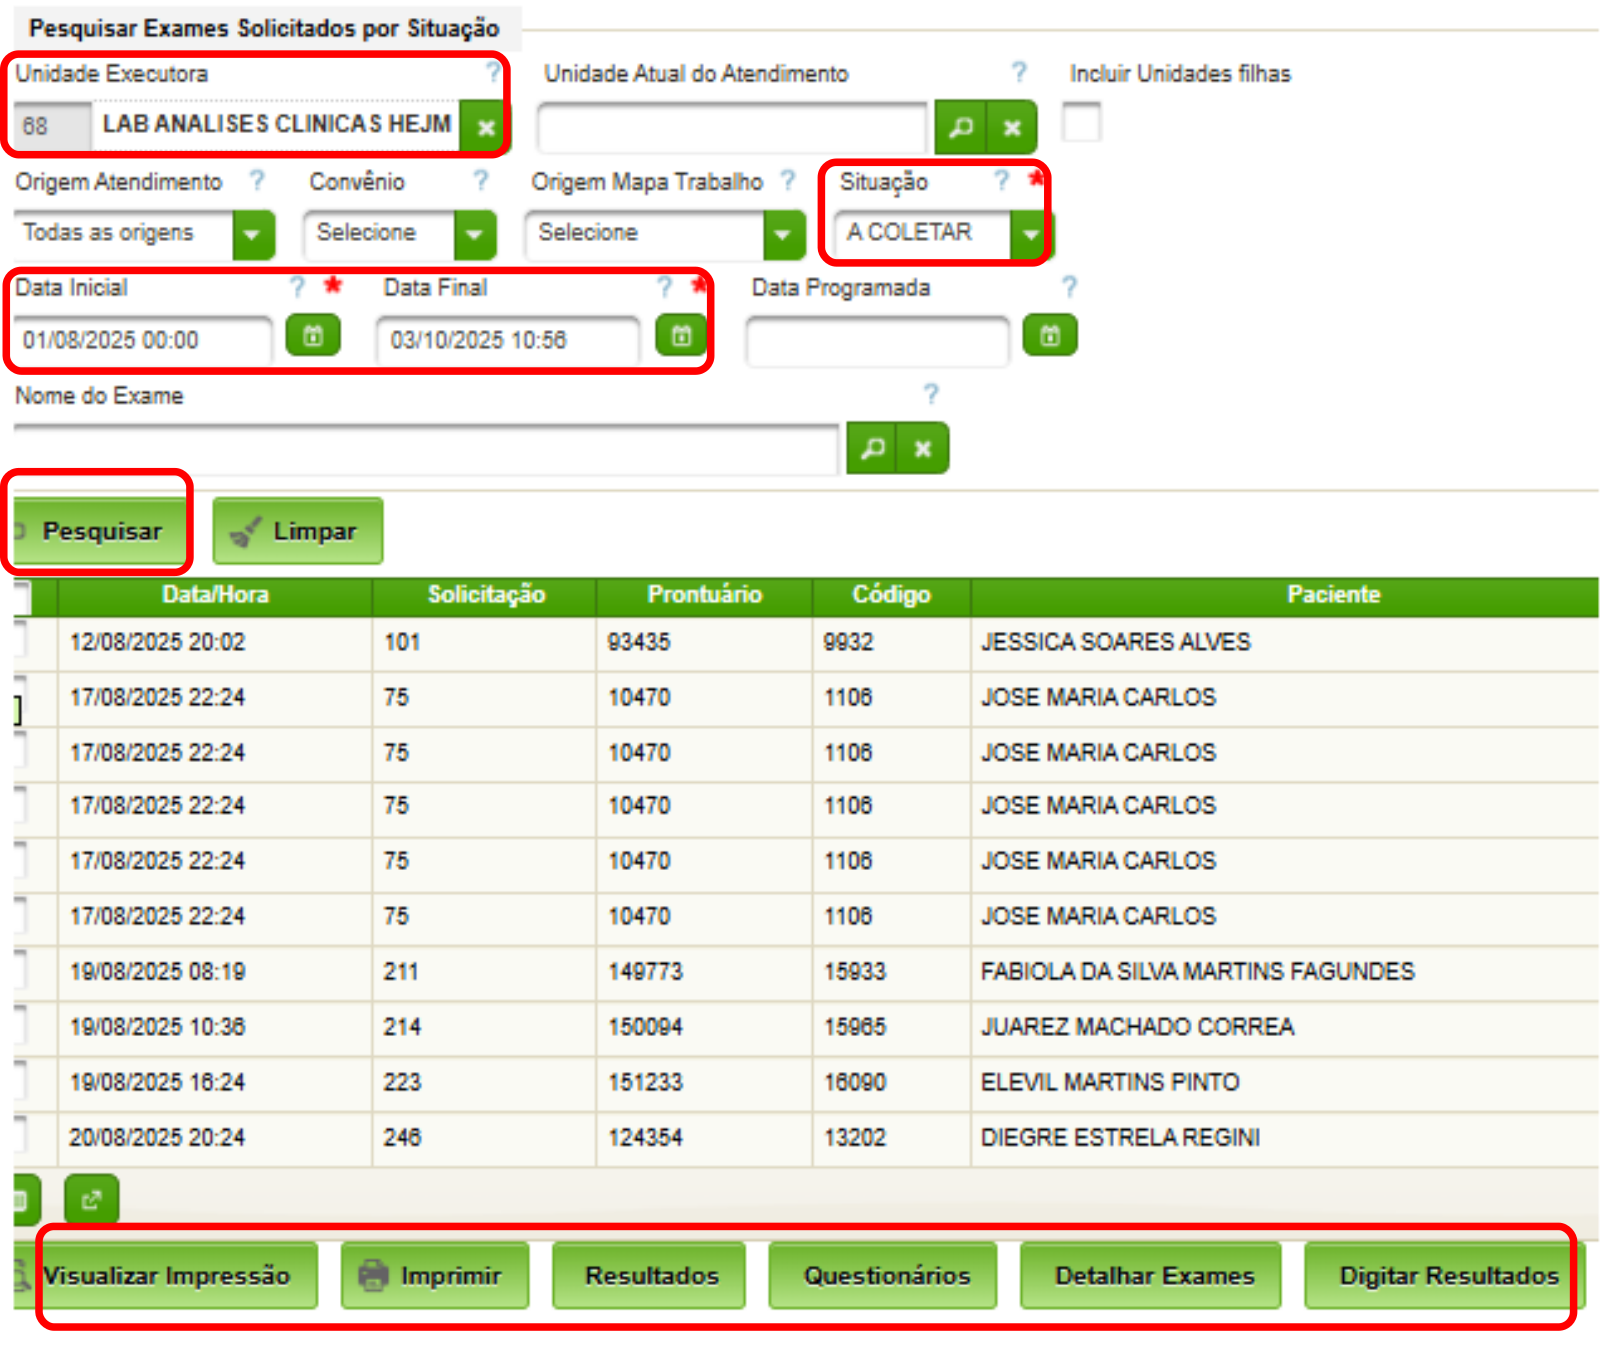Click the Pesquisar button
Image resolution: width=1600 pixels, height=1350 pixels.
click(96, 531)
